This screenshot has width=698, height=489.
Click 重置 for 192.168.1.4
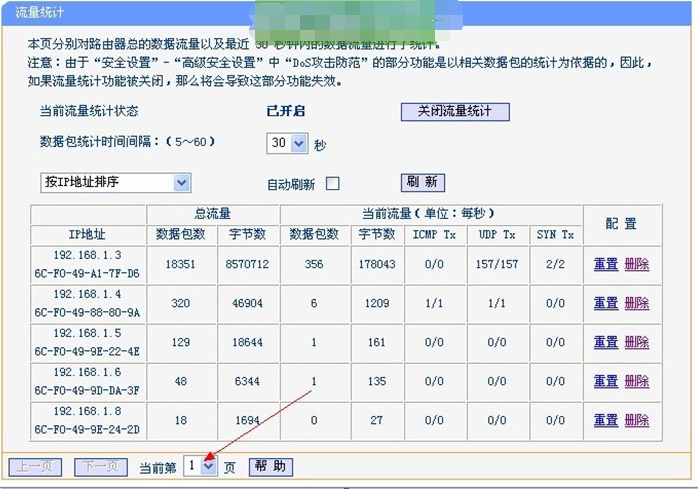click(606, 303)
